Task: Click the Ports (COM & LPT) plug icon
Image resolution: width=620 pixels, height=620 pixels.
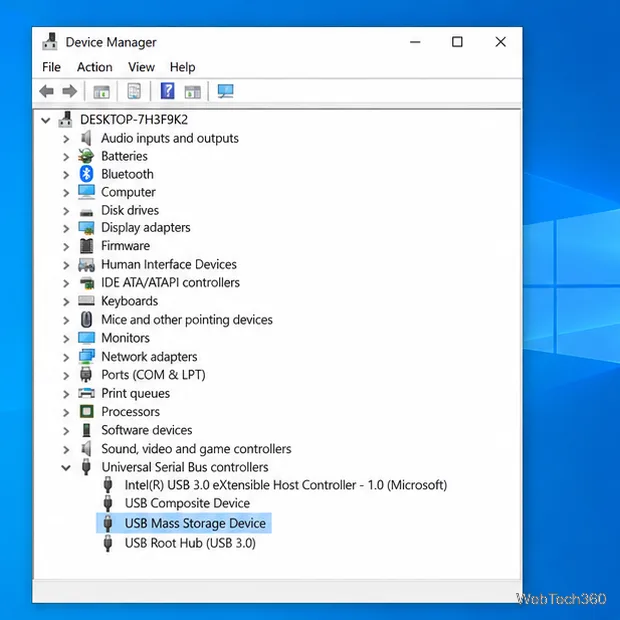Action: click(86, 374)
